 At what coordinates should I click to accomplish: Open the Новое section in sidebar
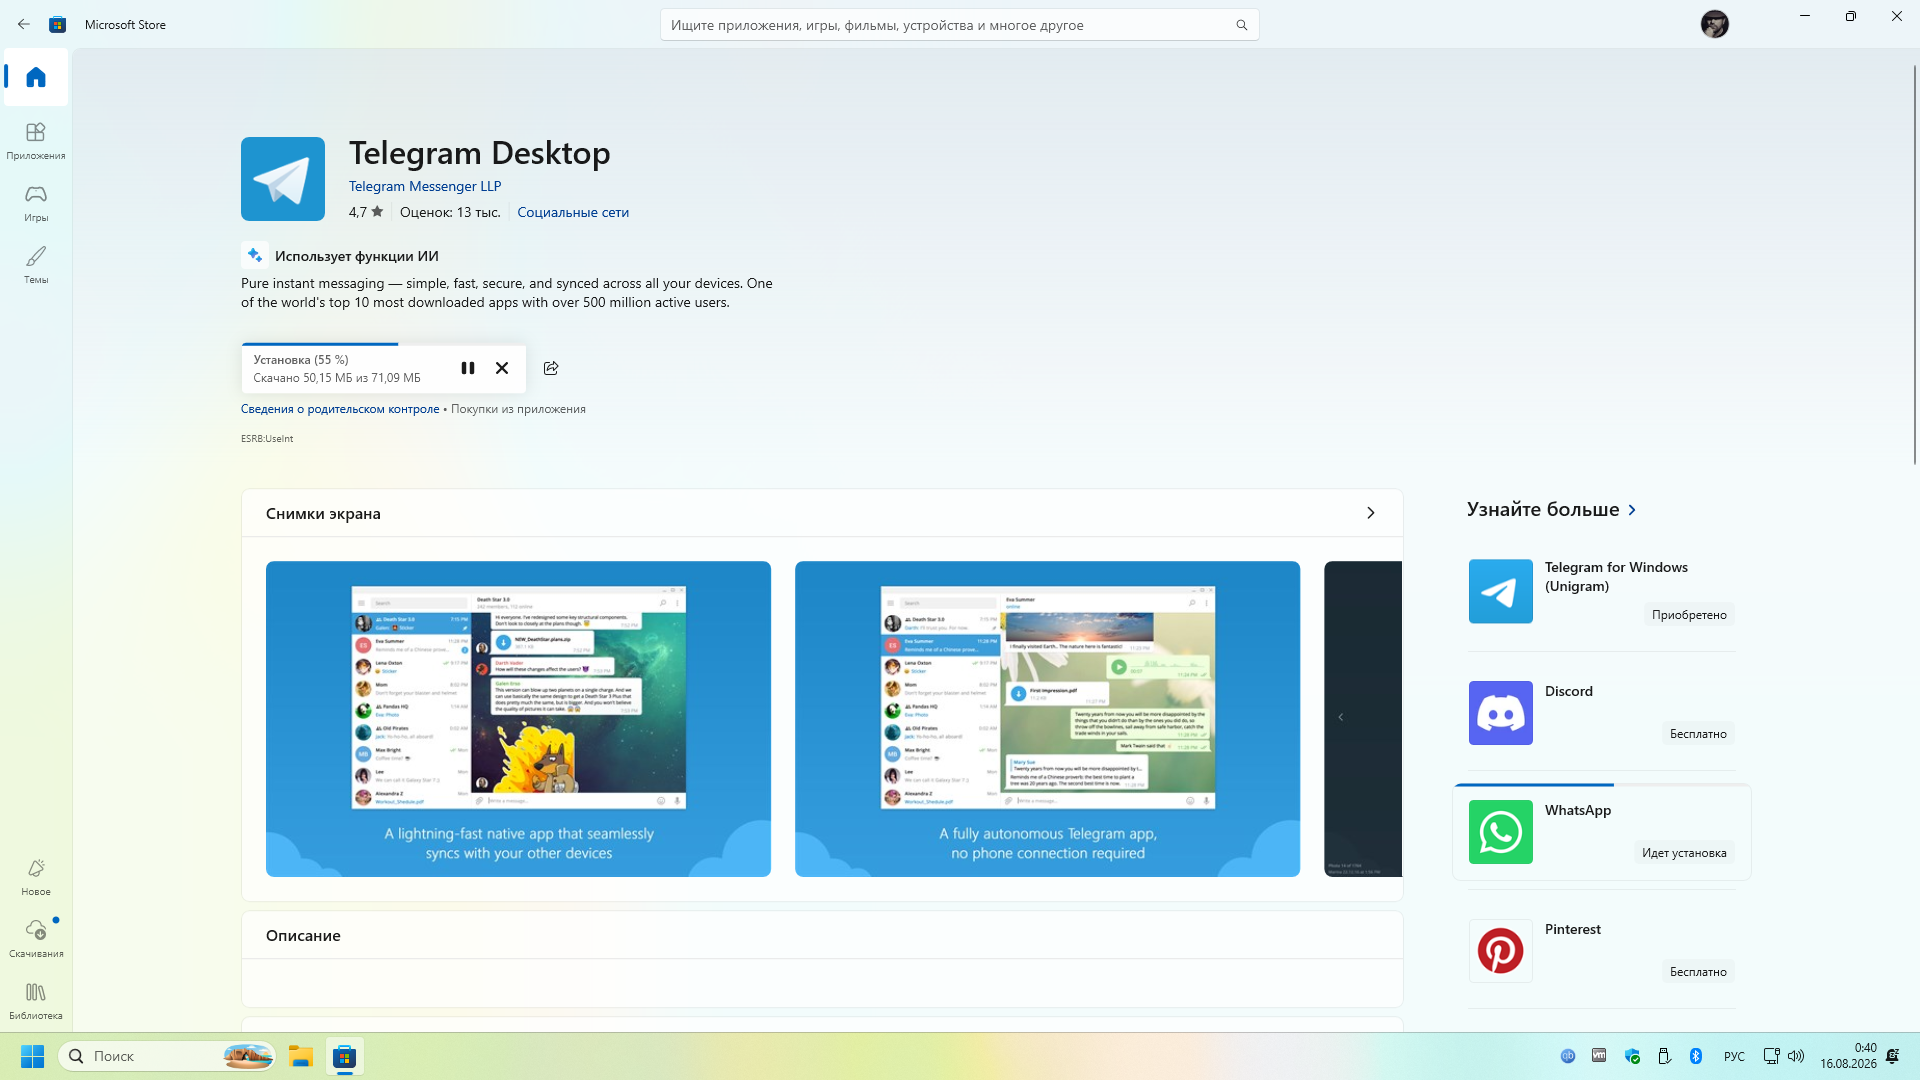click(x=36, y=877)
